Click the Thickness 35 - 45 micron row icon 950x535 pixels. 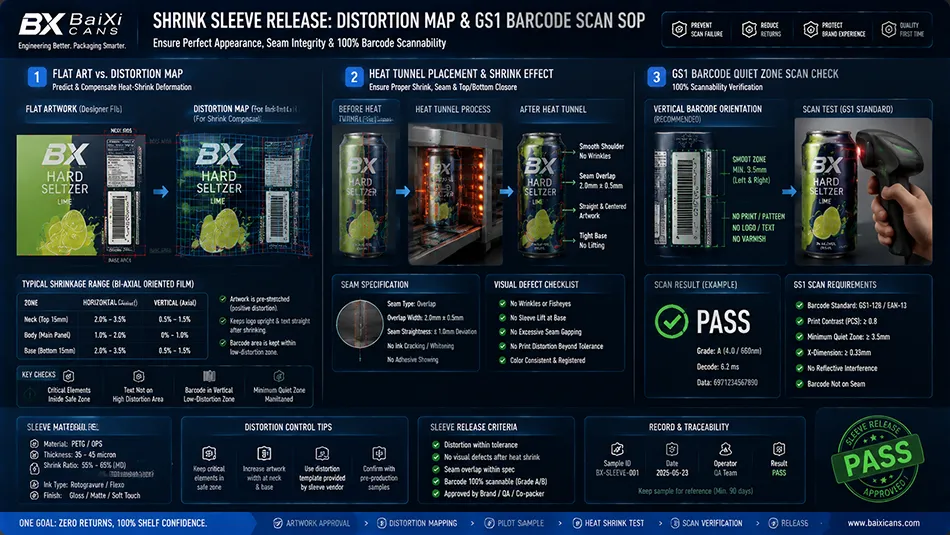point(34,454)
